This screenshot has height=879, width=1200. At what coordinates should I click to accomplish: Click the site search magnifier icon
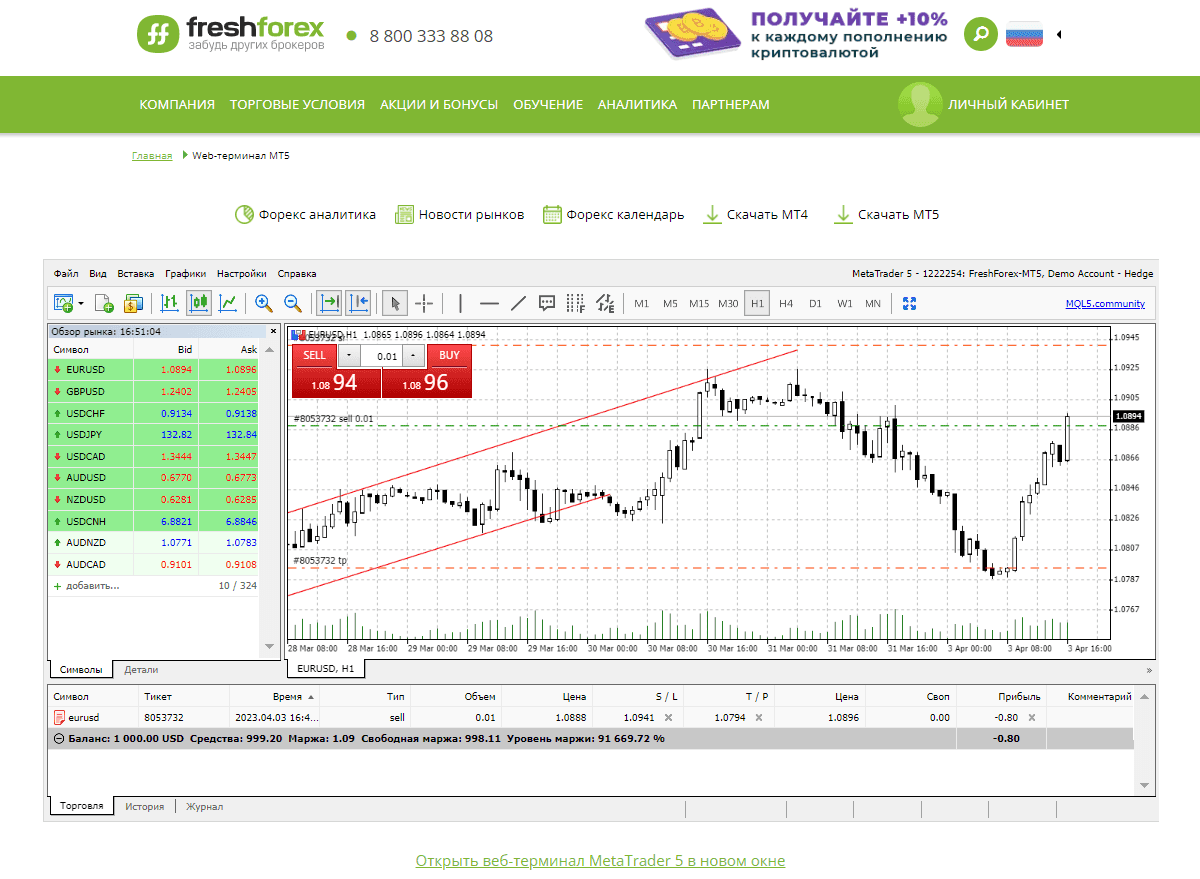pyautogui.click(x=981, y=34)
